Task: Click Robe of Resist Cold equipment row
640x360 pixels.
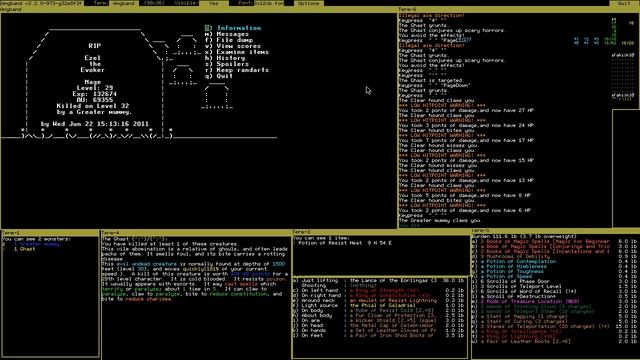Action: [379, 311]
